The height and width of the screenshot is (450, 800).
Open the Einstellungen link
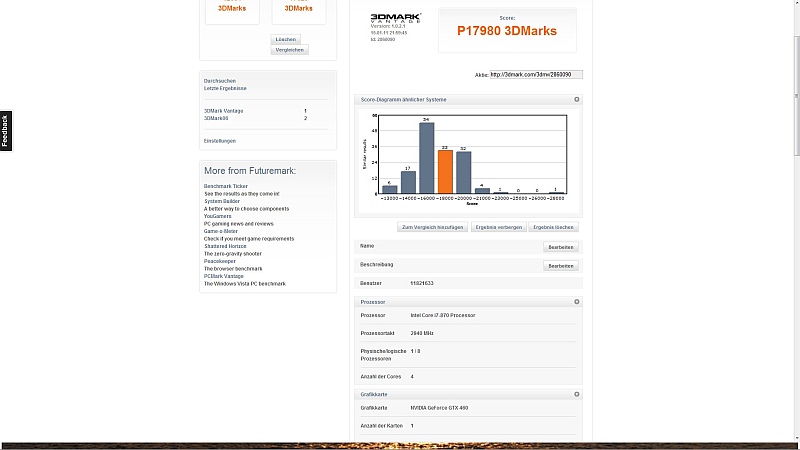pos(220,141)
